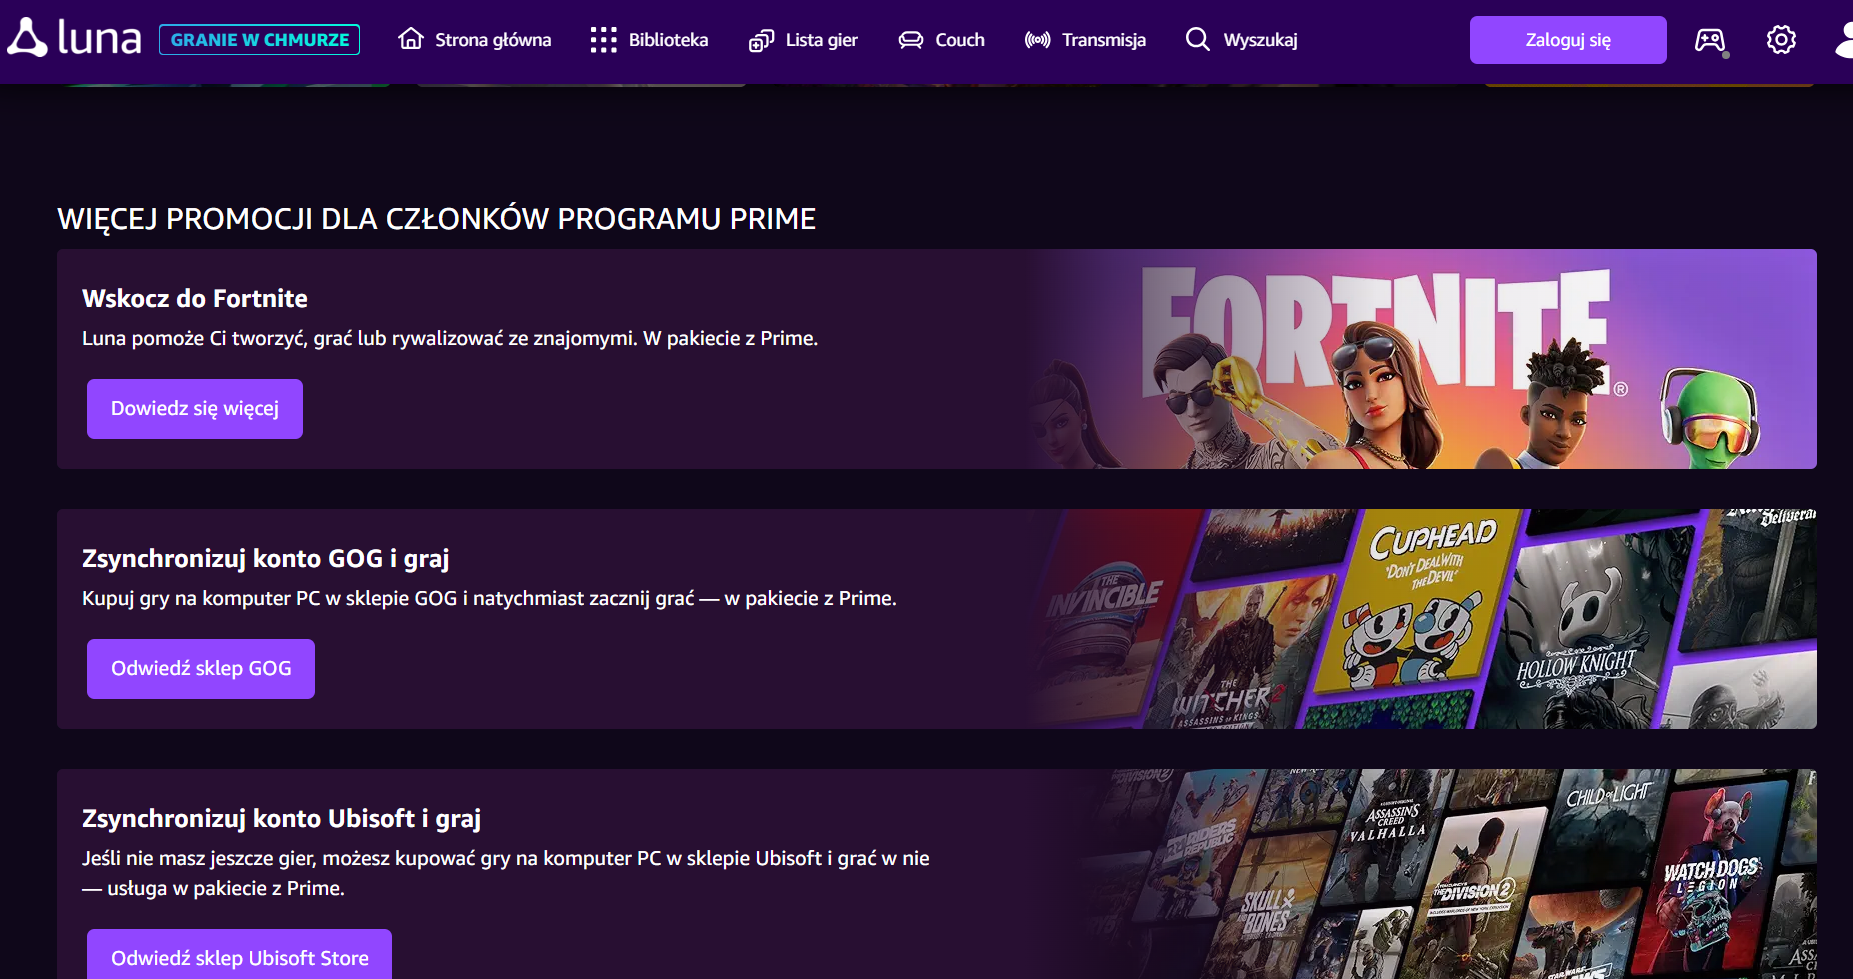
Task: Click the GOG description starting 'Kupuj gry'
Action: pyautogui.click(x=489, y=598)
